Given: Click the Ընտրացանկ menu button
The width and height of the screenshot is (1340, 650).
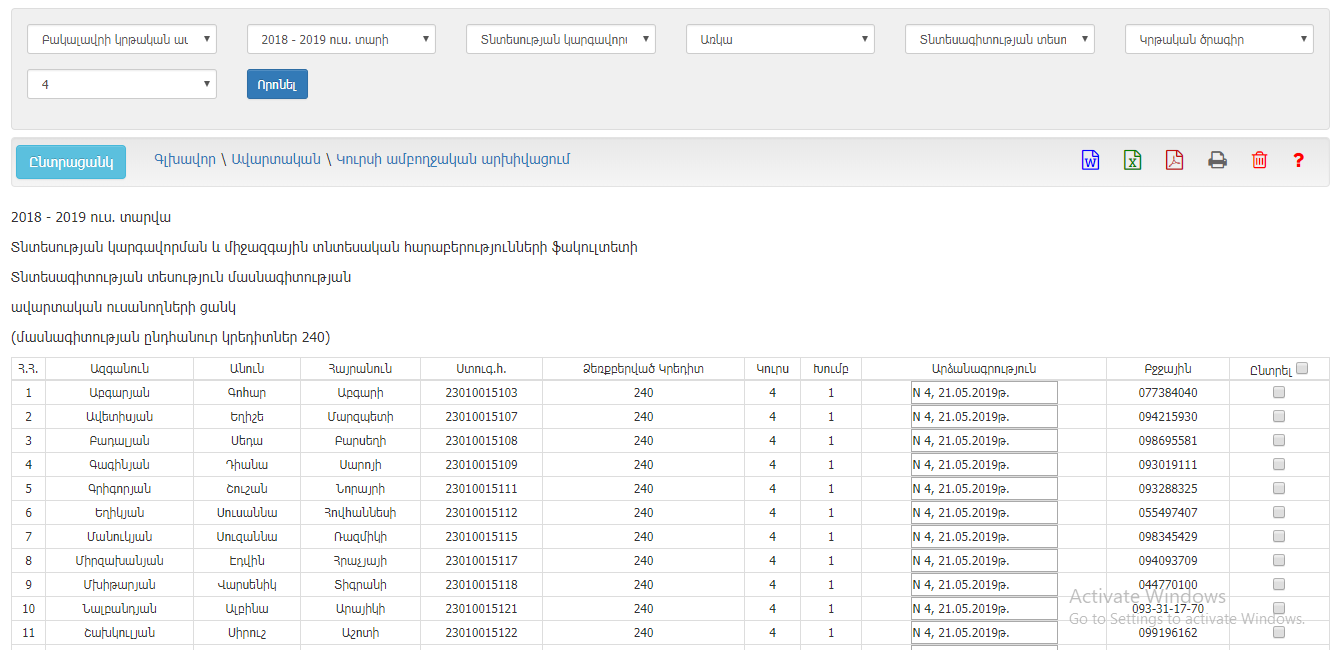Looking at the screenshot, I should tap(71, 162).
